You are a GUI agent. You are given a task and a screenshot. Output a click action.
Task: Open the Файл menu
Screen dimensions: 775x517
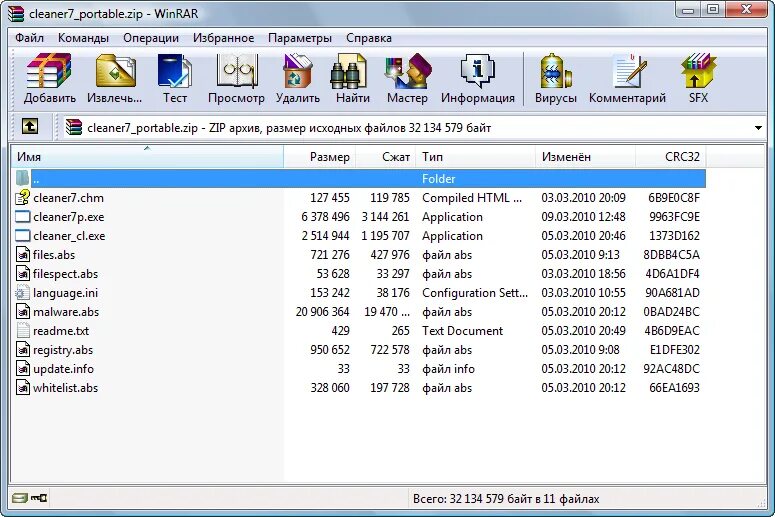(x=29, y=38)
